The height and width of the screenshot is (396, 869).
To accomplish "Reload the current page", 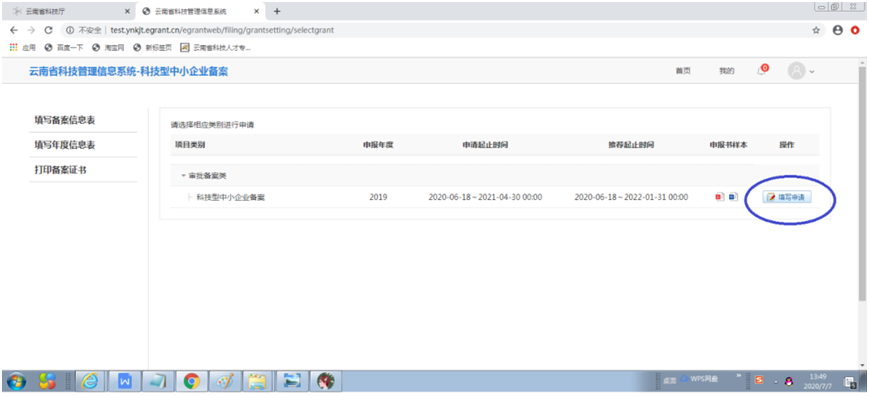I will [48, 30].
